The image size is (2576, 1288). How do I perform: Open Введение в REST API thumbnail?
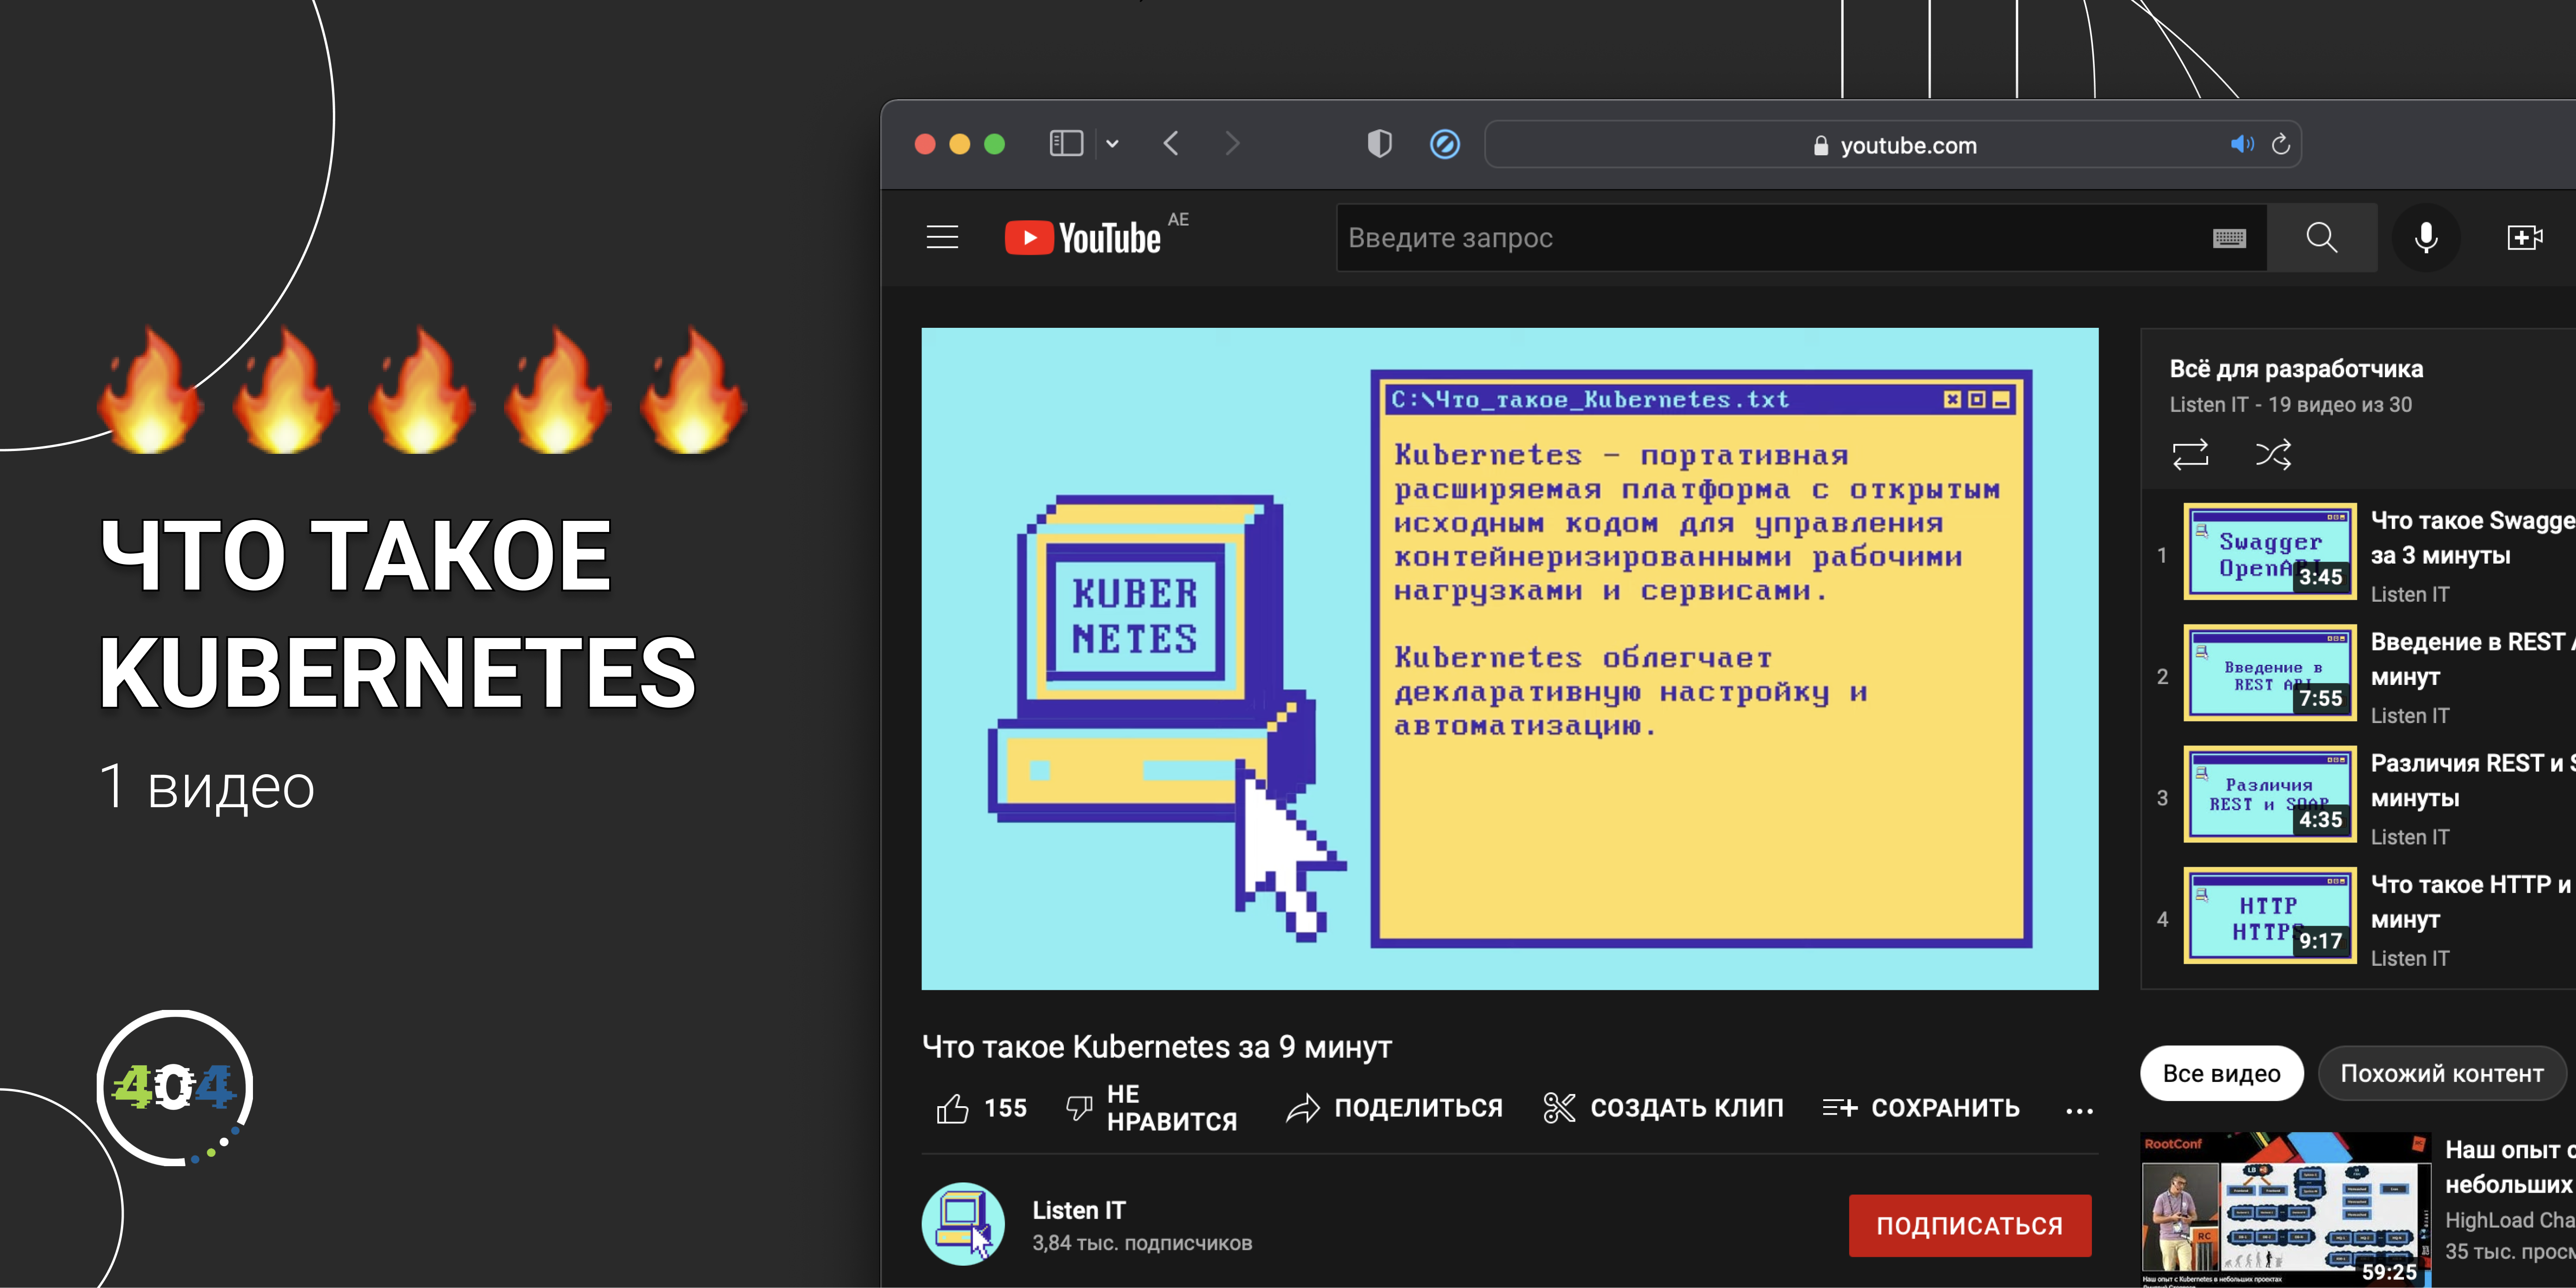click(x=2269, y=673)
